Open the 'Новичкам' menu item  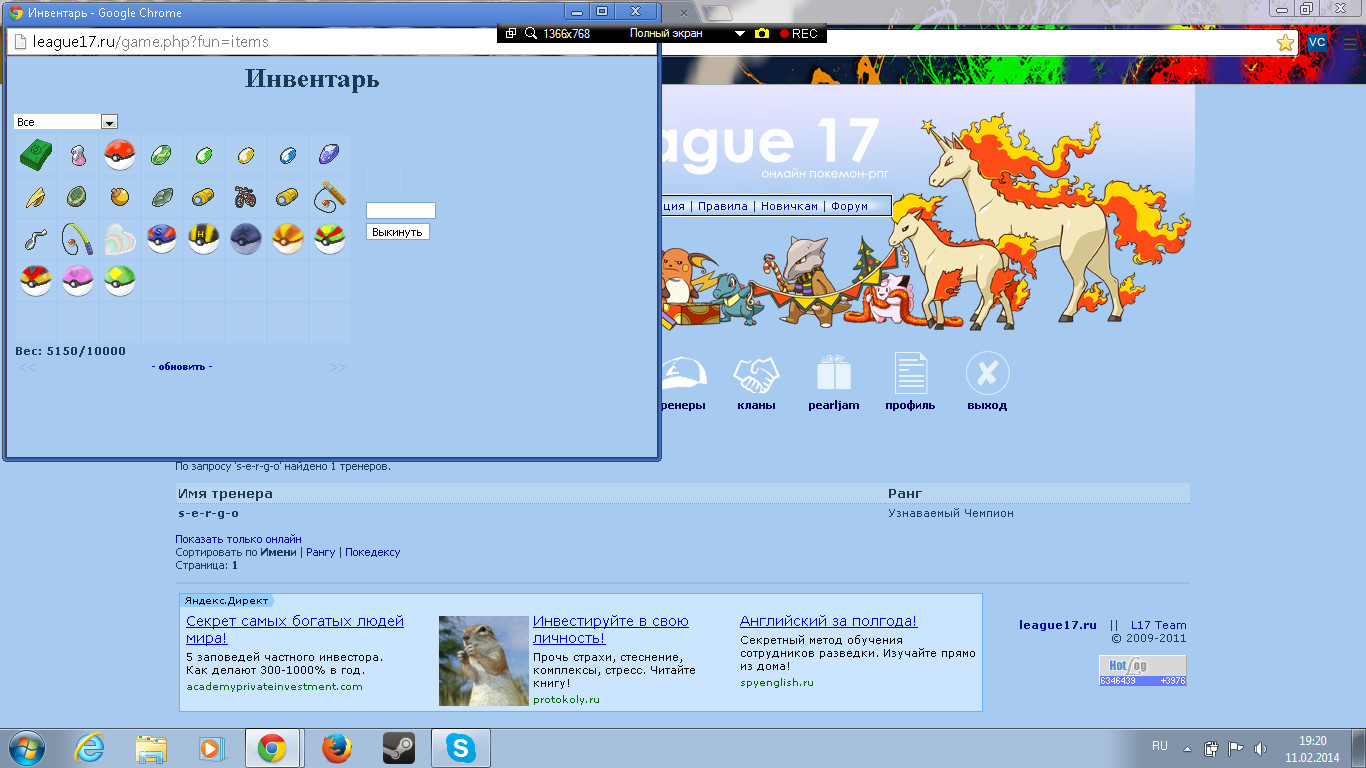(789, 206)
